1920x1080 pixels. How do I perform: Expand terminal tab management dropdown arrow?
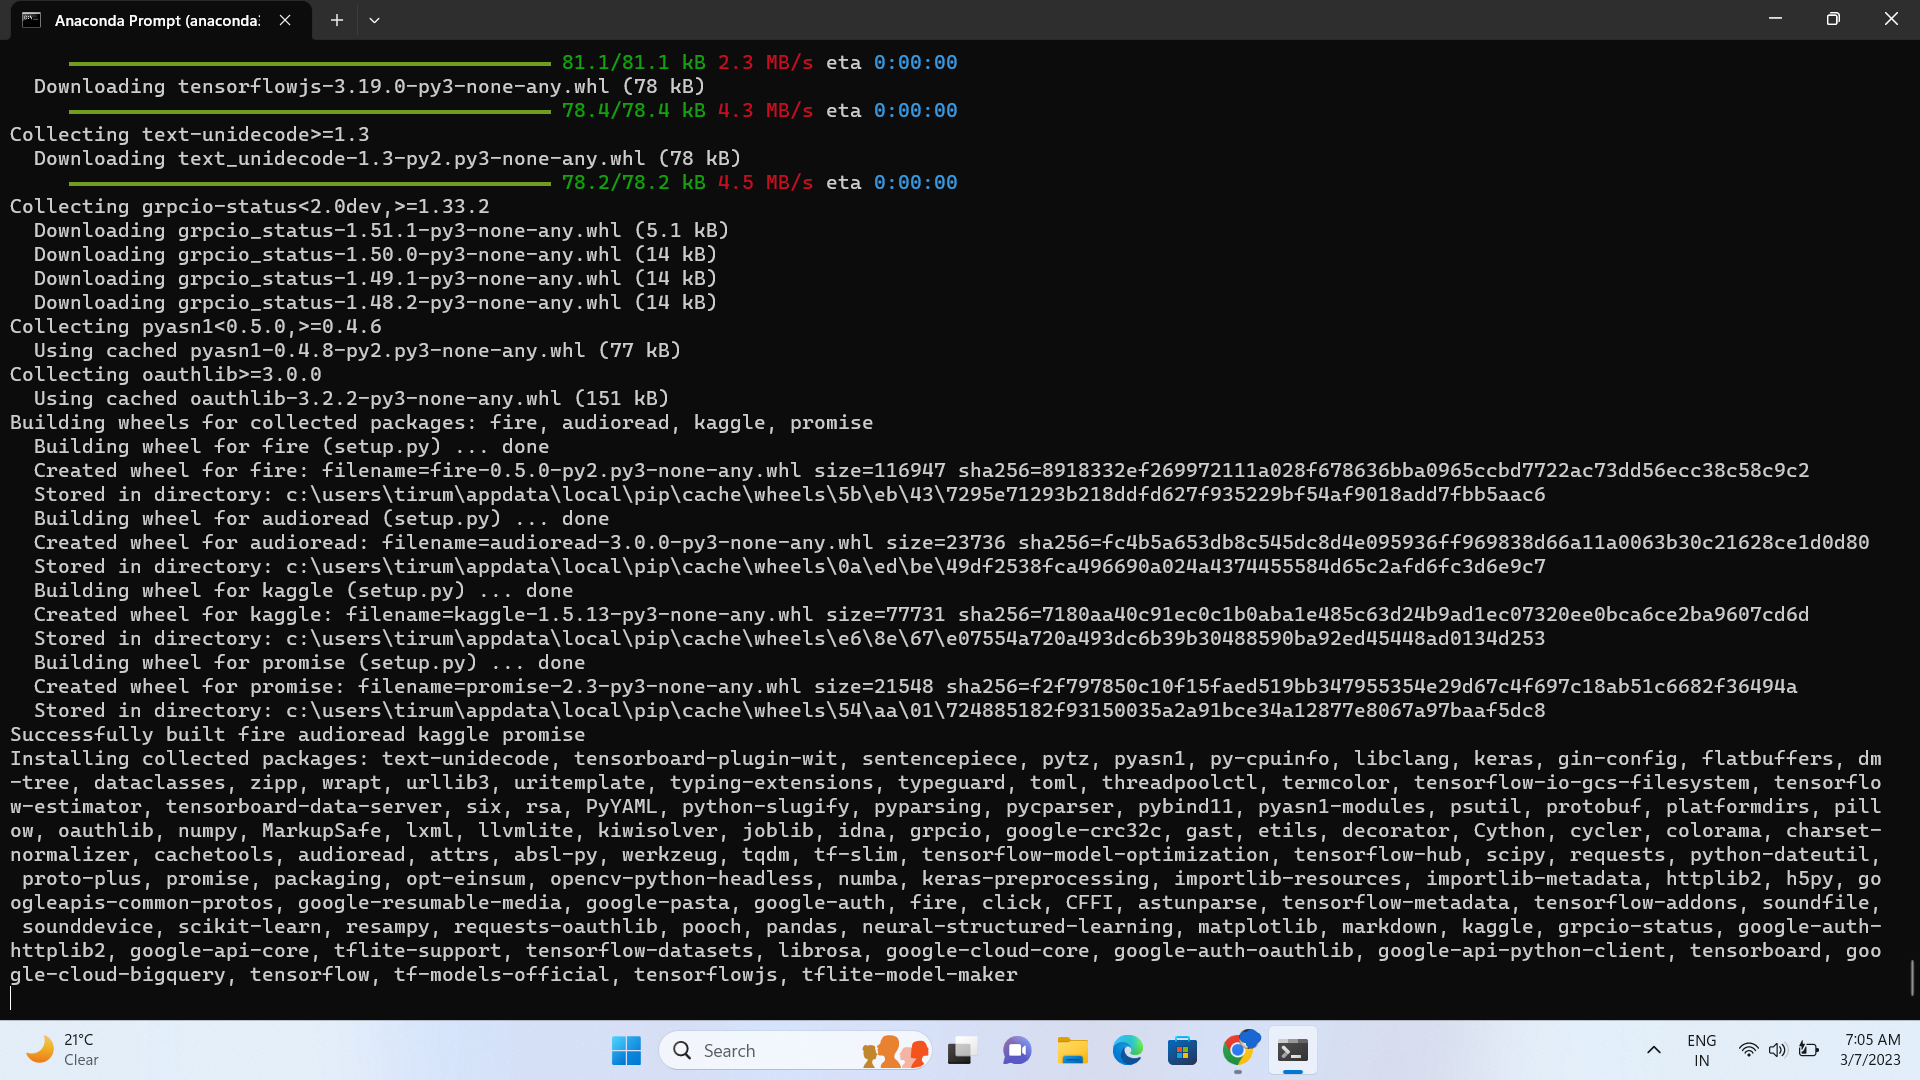click(x=375, y=18)
